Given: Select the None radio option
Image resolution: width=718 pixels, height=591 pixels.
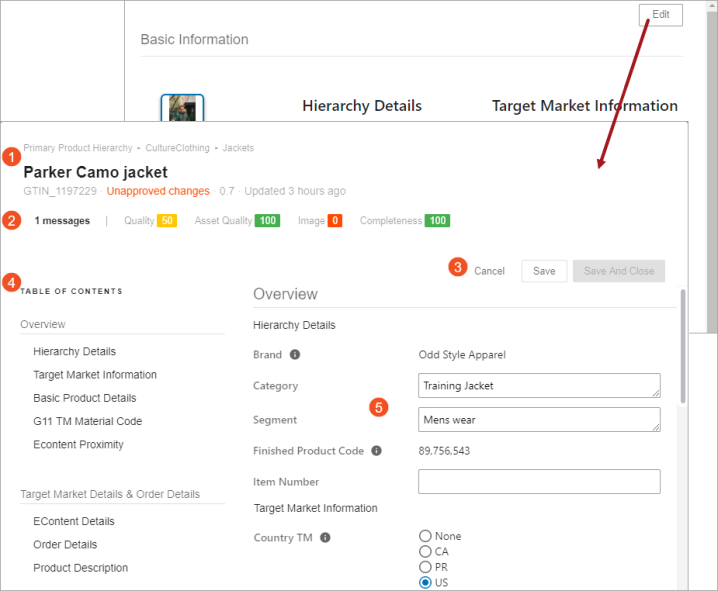Looking at the screenshot, I should 425,536.
